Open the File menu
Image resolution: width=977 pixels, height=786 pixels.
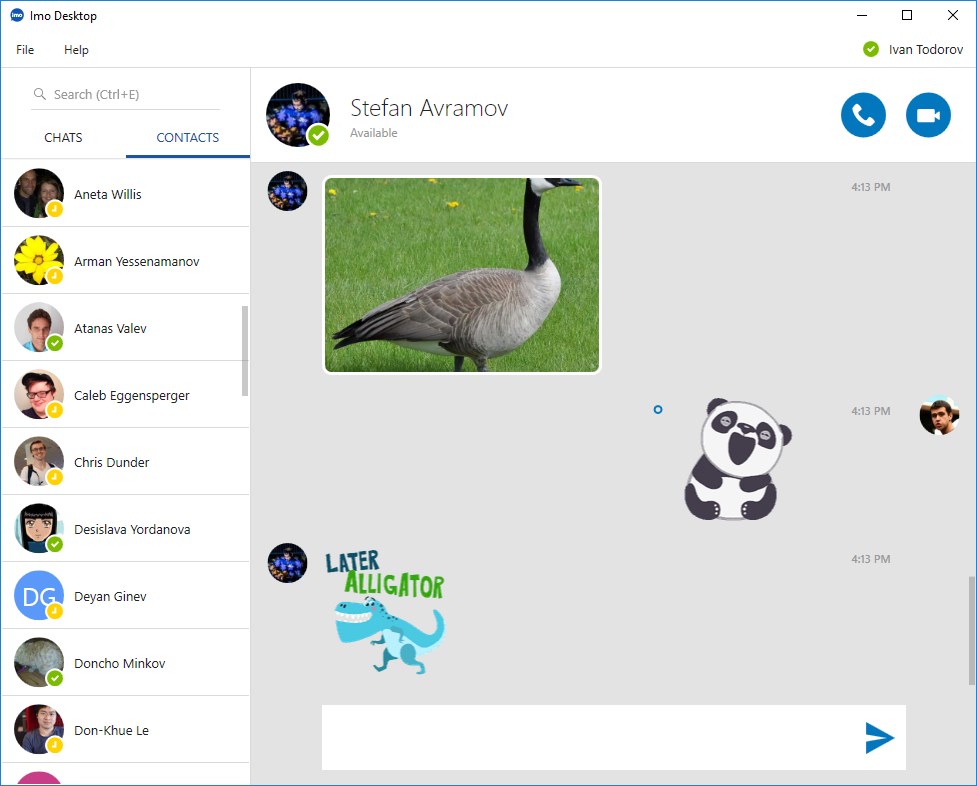(x=24, y=49)
